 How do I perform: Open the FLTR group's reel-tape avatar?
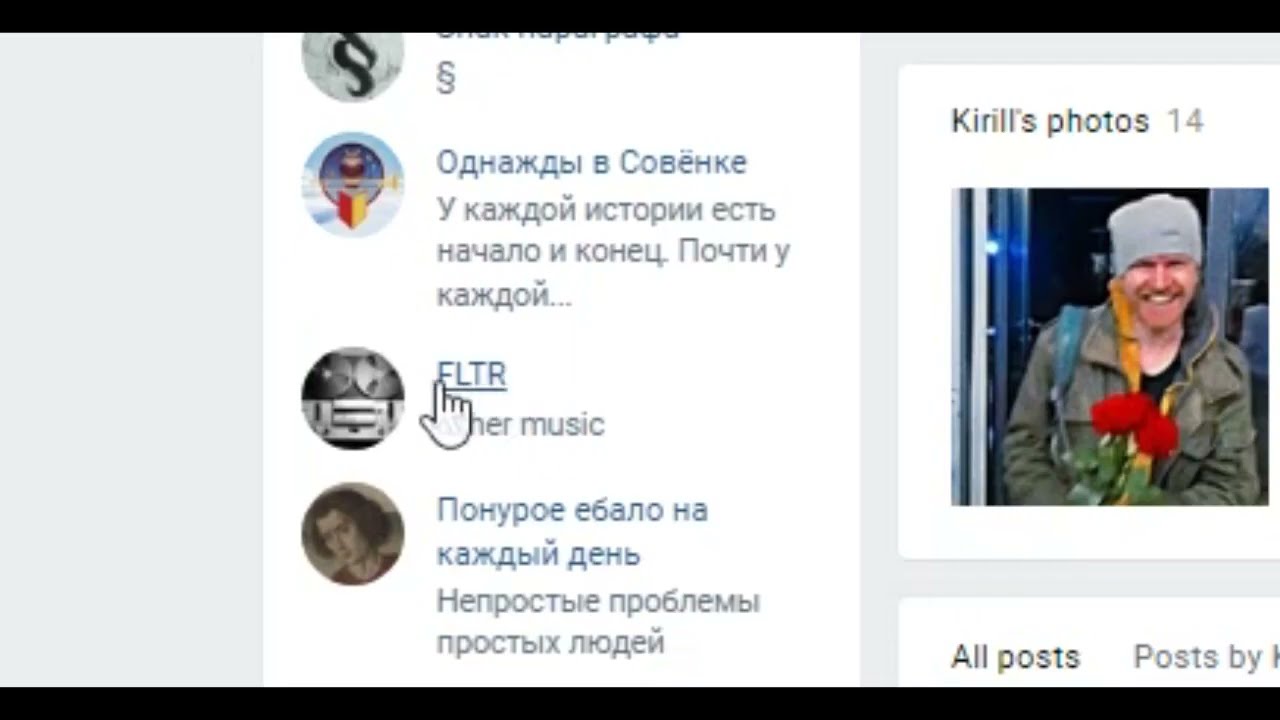(352, 398)
